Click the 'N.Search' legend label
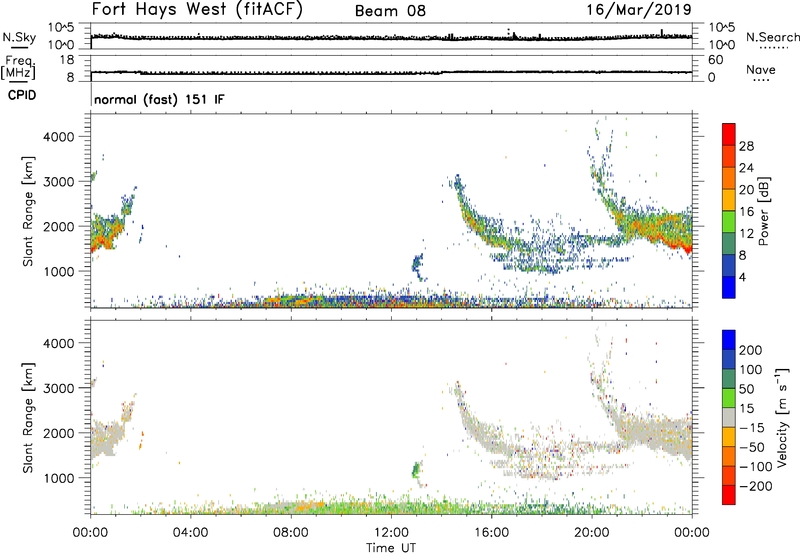800x554 pixels. coord(772,37)
